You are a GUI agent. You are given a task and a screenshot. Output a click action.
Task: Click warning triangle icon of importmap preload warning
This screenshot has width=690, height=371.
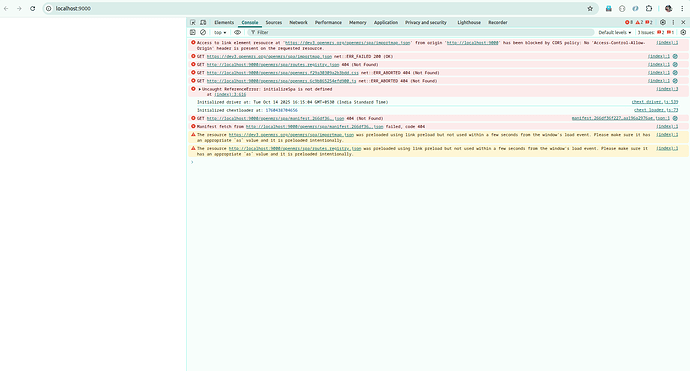click(x=193, y=135)
